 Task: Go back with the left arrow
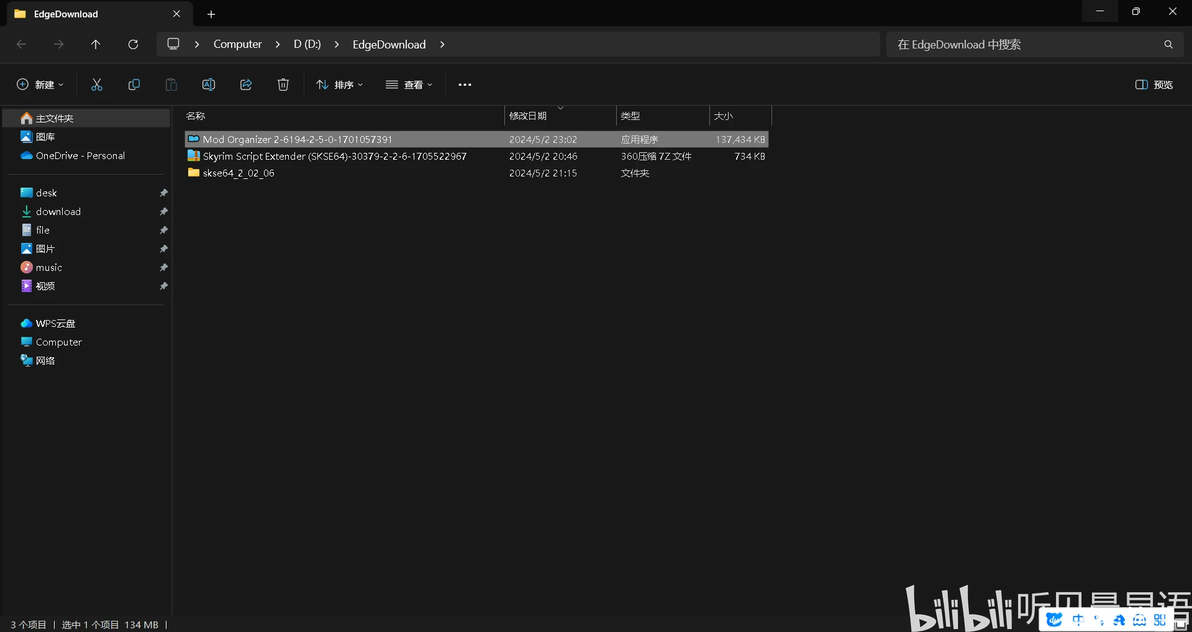click(21, 44)
